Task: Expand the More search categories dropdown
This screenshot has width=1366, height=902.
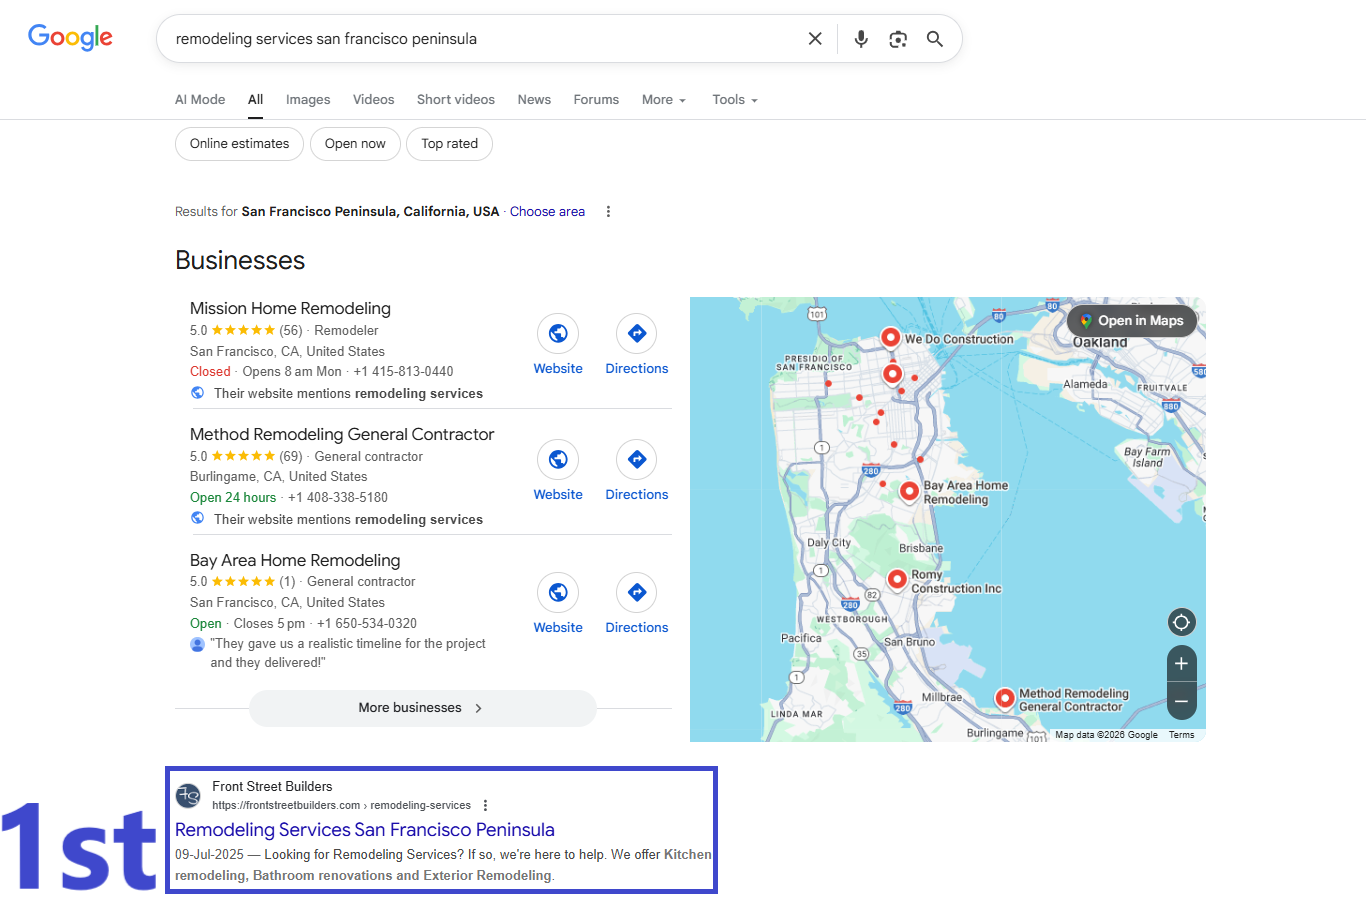Action: 664,100
